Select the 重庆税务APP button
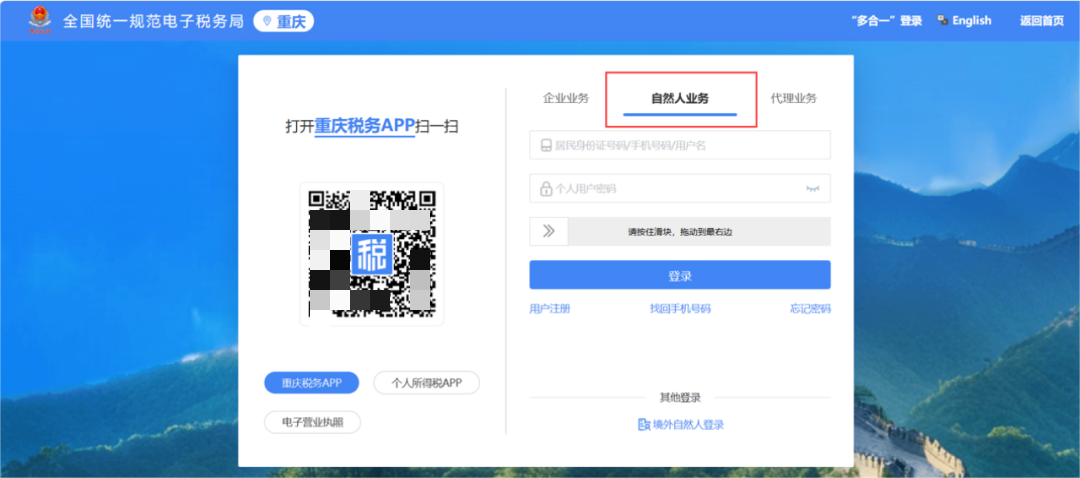The height and width of the screenshot is (478, 1080). pos(311,382)
